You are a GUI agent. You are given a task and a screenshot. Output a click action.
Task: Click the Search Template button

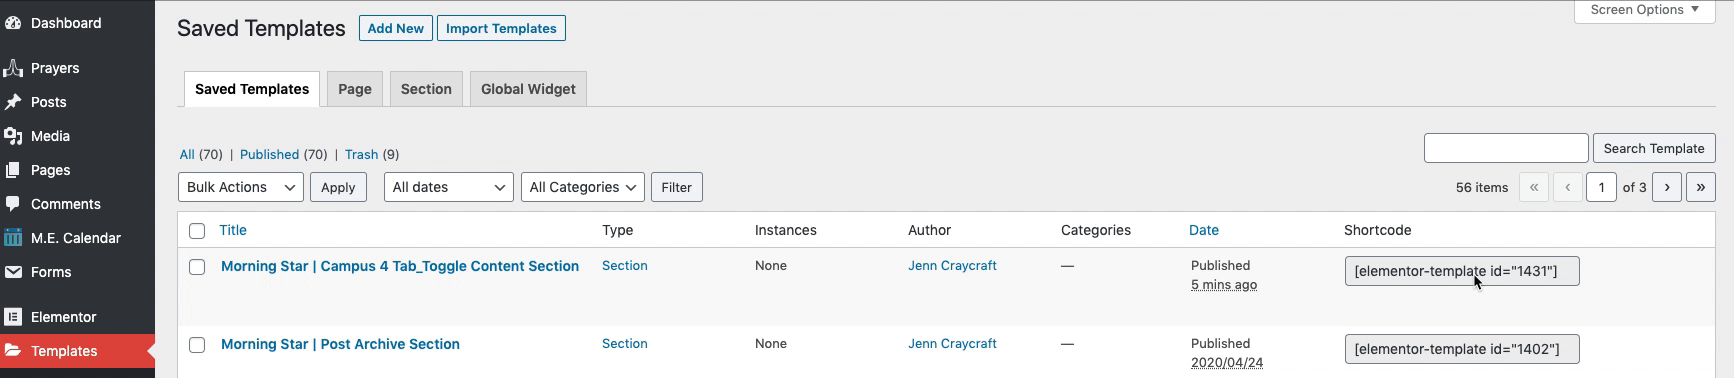(x=1654, y=148)
